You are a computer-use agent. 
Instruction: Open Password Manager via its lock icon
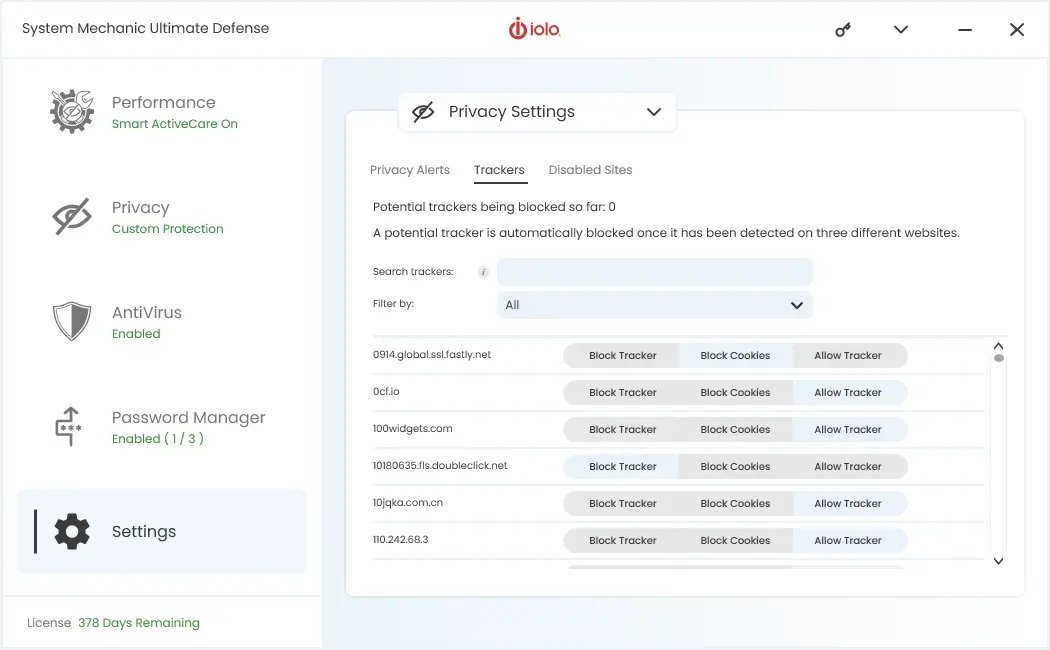pos(69,427)
